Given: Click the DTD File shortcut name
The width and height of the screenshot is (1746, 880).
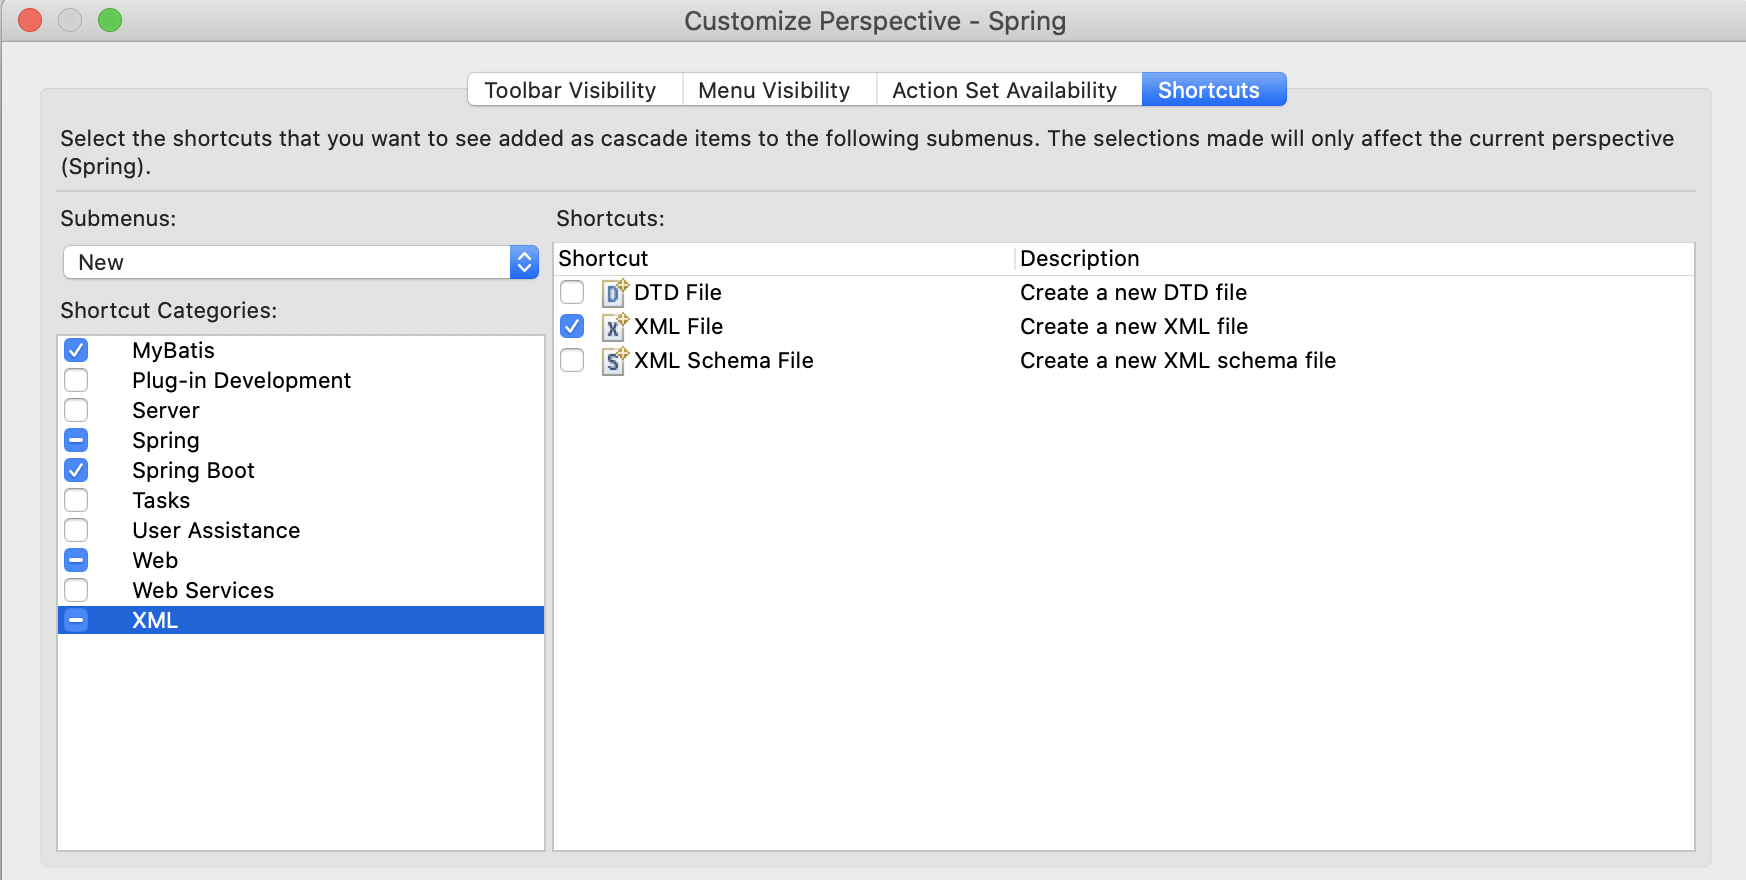Looking at the screenshot, I should click(678, 292).
